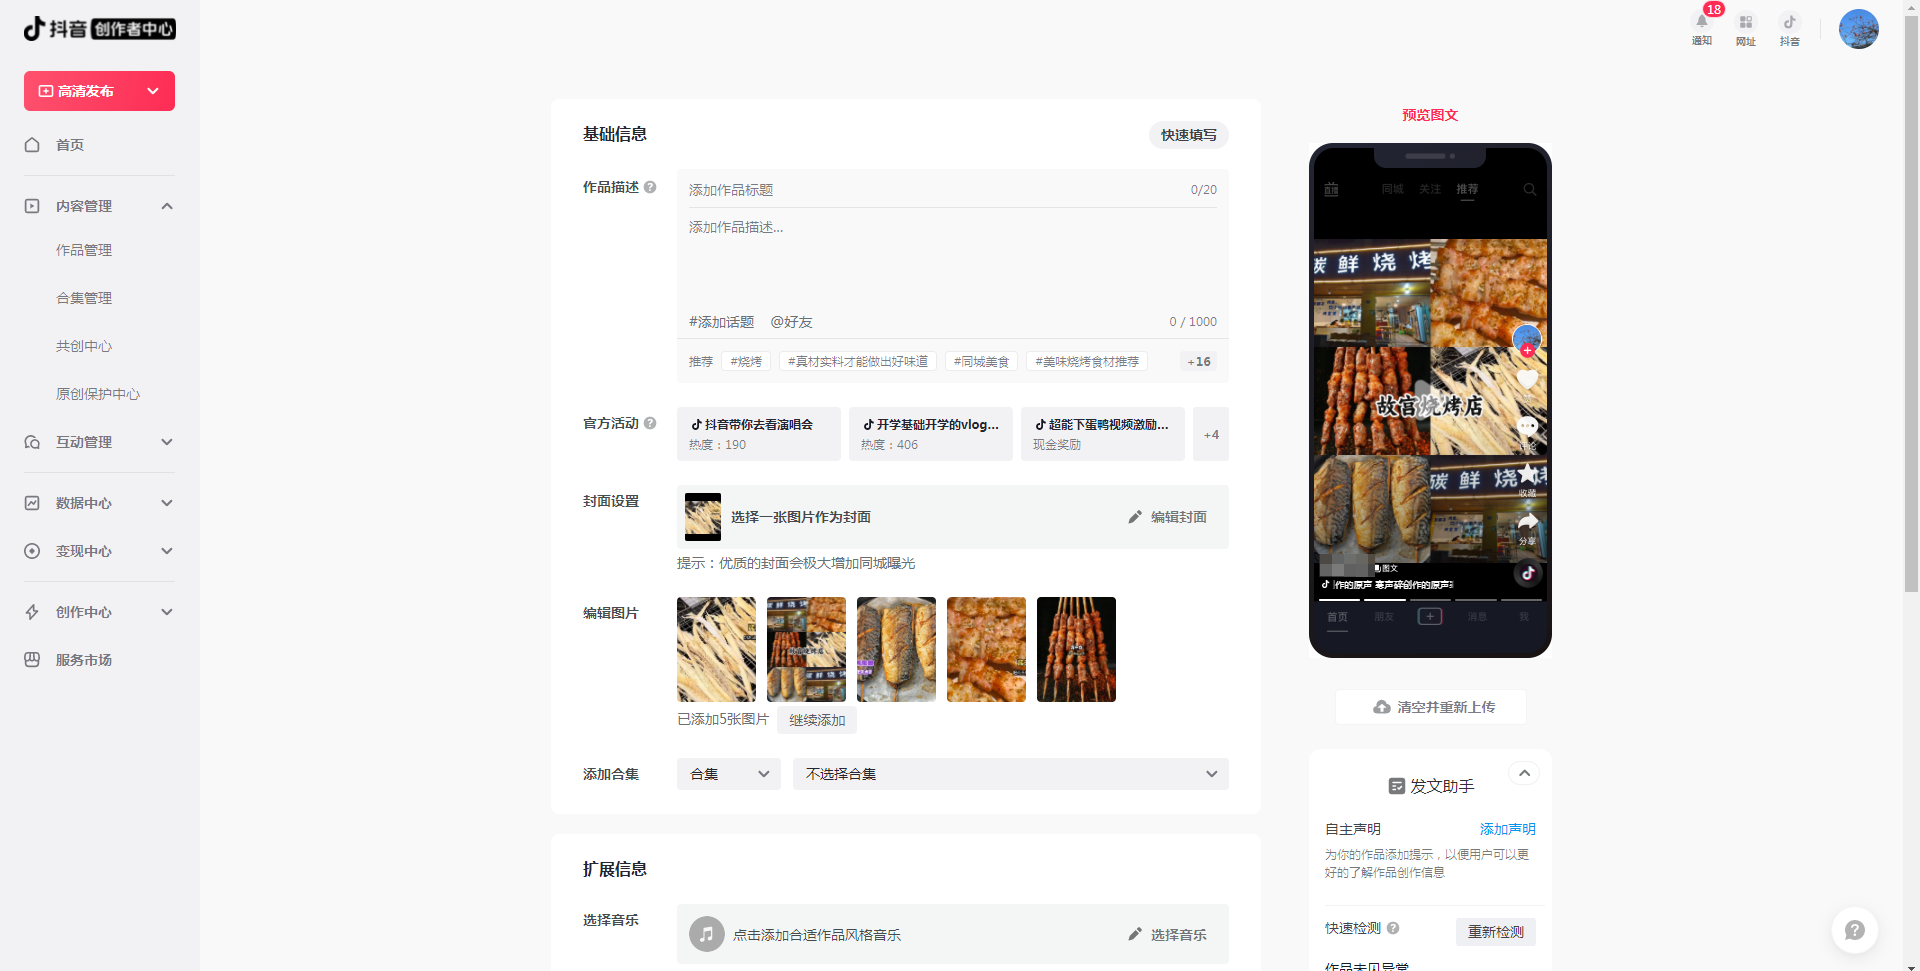Image resolution: width=1920 pixels, height=971 pixels.
Task: Show more suggested topics with +16
Action: pos(1199,362)
